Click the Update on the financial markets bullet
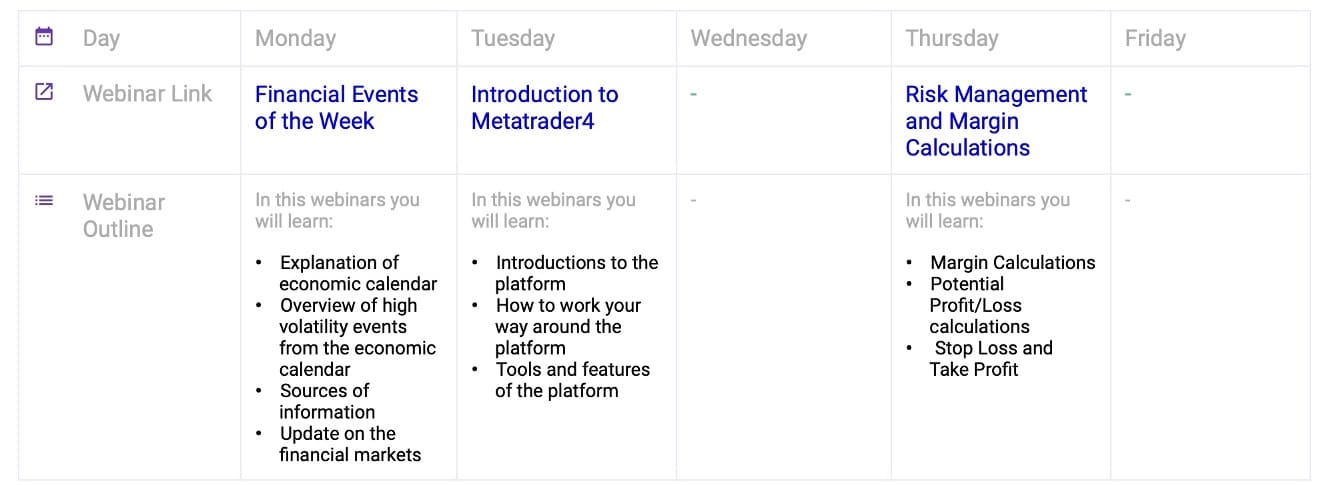The width and height of the screenshot is (1331, 485). [349, 444]
